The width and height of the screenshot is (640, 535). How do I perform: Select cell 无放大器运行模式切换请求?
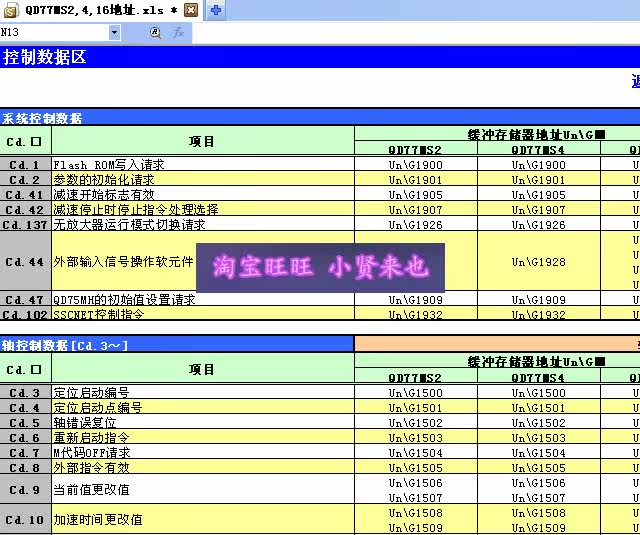point(203,224)
